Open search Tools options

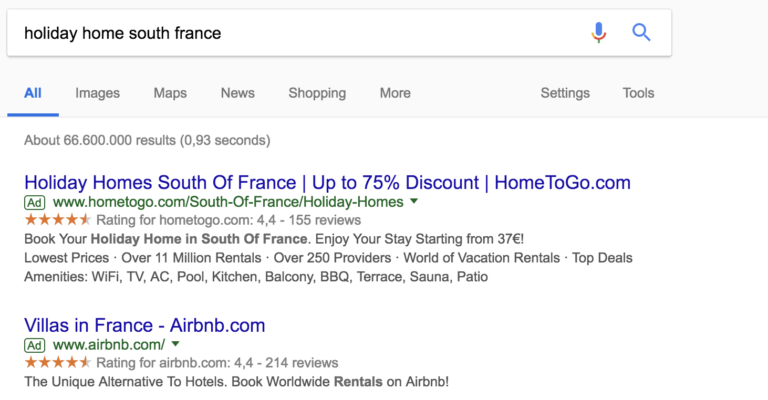tap(638, 93)
